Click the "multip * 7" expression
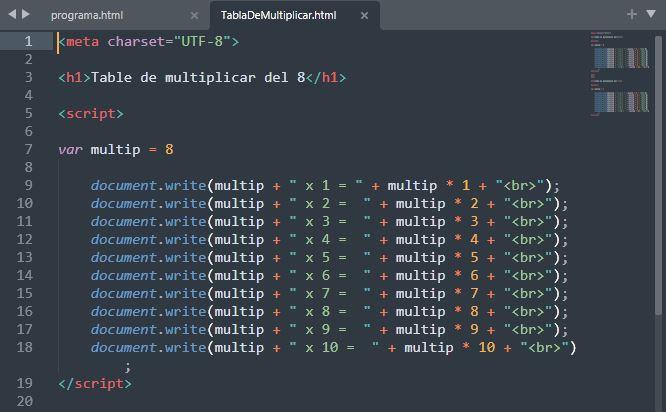The image size is (666, 412). [437, 293]
